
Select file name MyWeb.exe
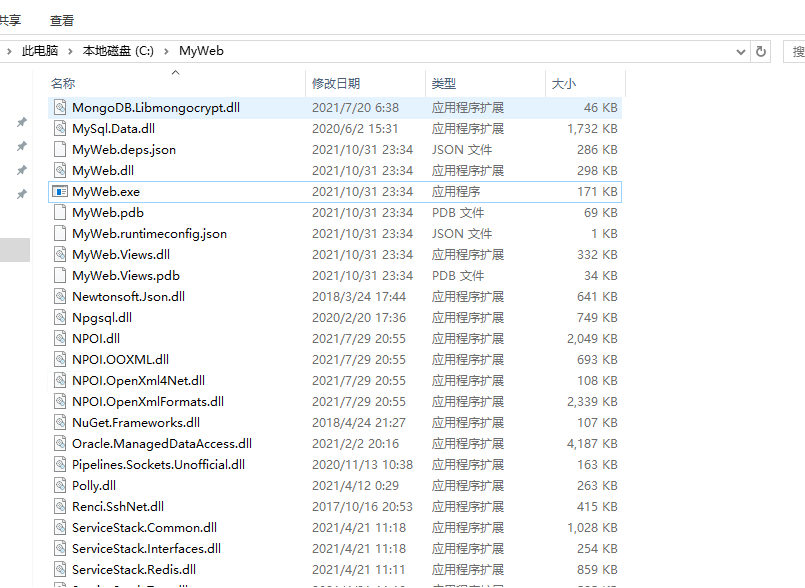click(x=106, y=192)
